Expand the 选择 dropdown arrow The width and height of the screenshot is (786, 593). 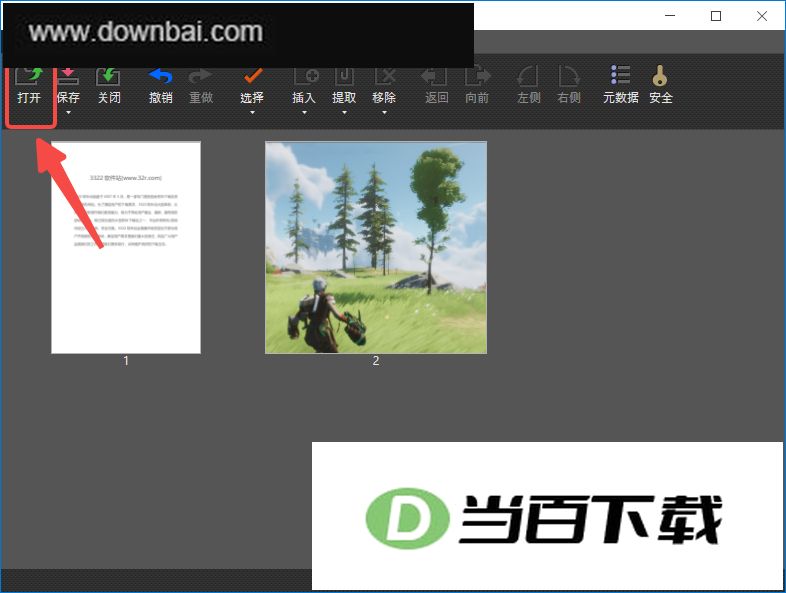(x=252, y=113)
